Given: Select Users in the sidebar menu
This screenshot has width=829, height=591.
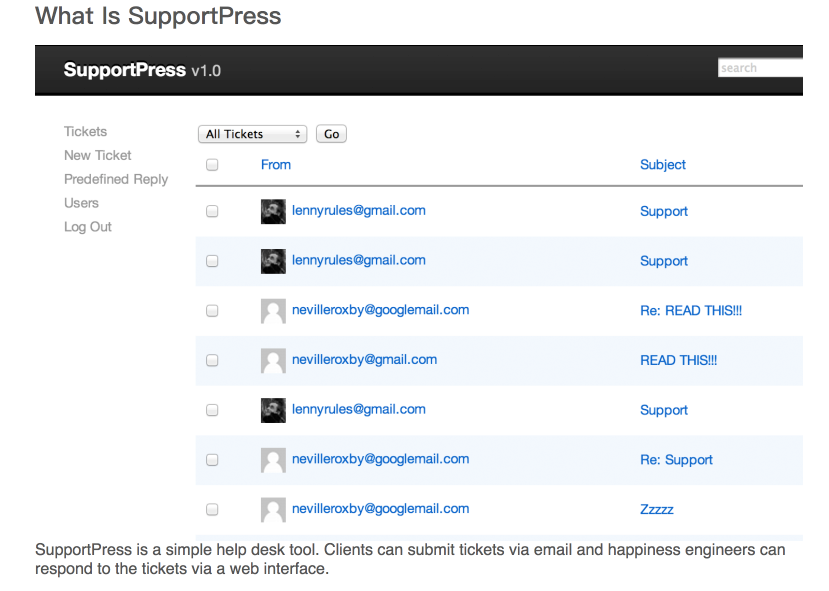Looking at the screenshot, I should [x=81, y=203].
